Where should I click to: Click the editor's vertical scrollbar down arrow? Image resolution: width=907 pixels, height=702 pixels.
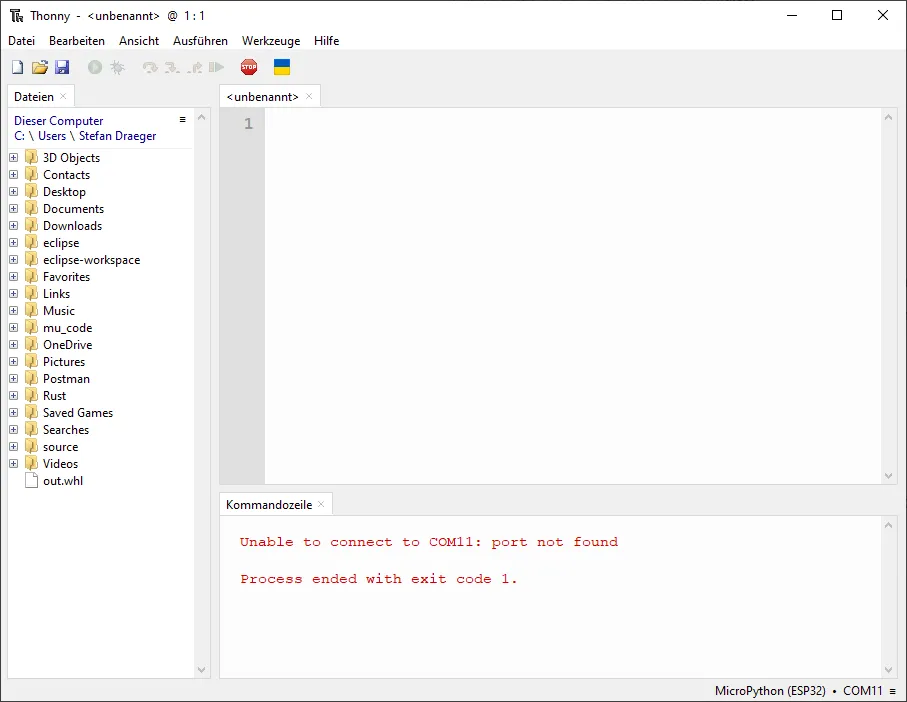[890, 476]
